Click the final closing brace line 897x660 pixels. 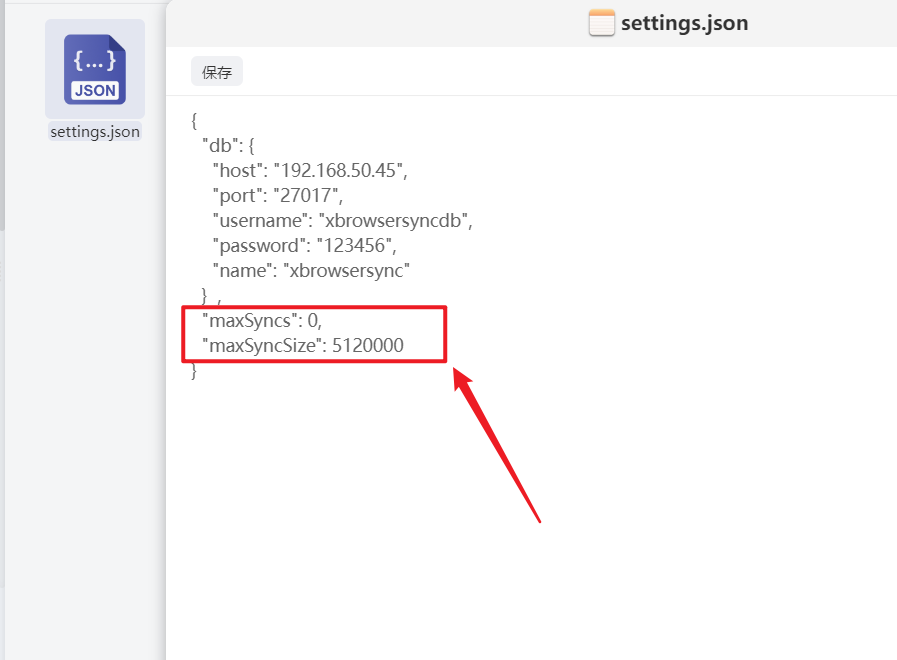194,371
